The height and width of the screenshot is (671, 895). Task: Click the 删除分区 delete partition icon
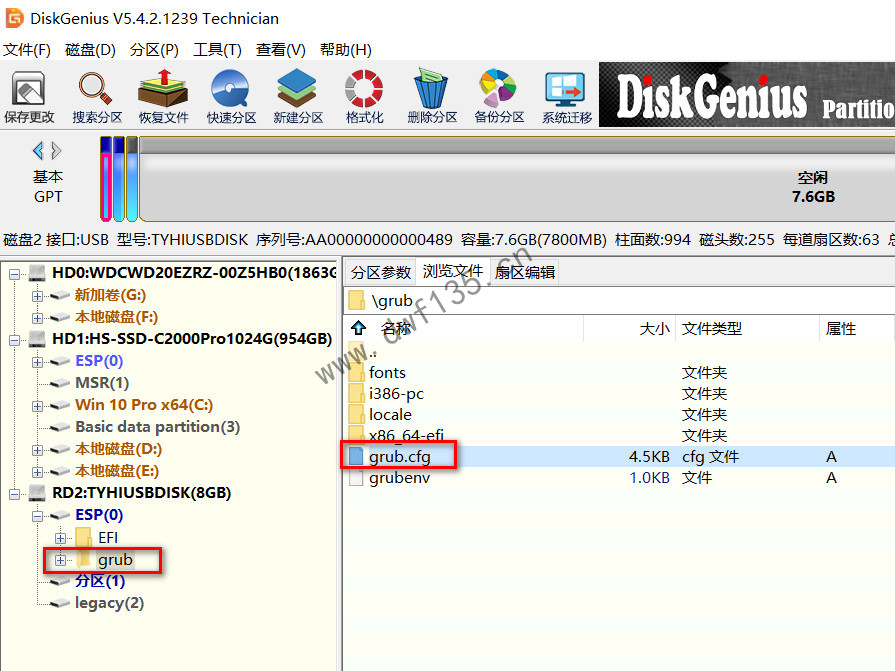pos(432,97)
